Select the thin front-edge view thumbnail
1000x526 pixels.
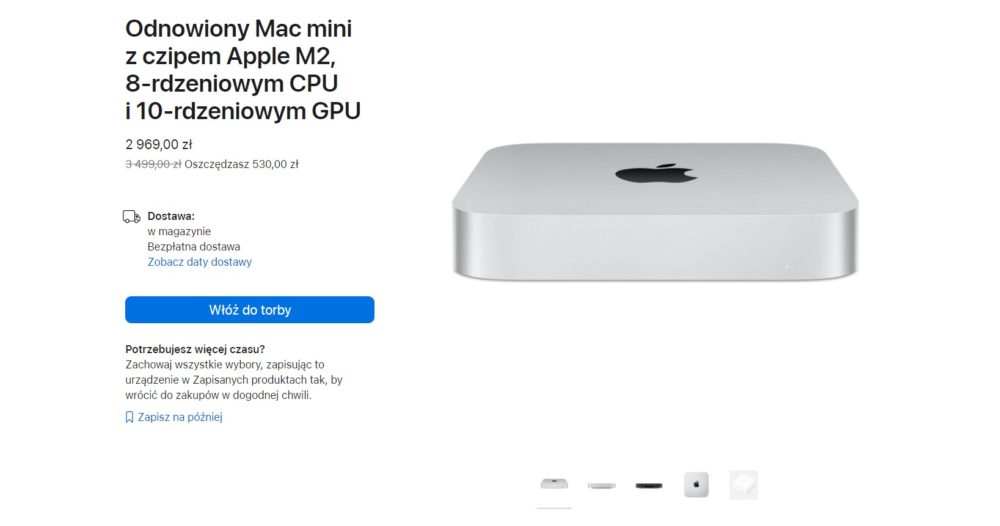pyautogui.click(x=601, y=486)
